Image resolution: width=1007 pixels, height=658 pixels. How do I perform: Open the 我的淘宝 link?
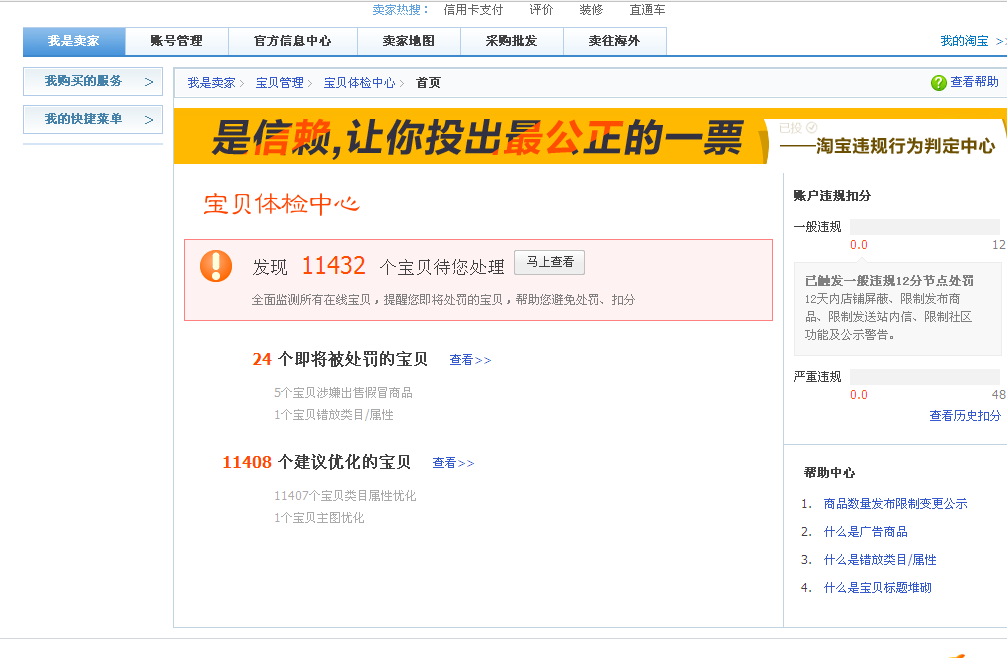point(964,41)
